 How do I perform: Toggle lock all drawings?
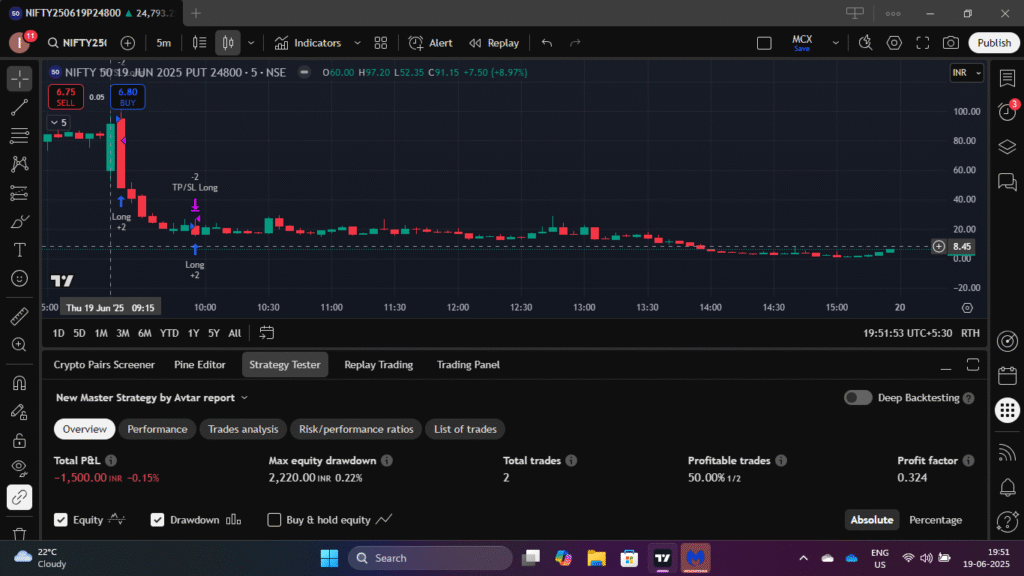tap(20, 440)
